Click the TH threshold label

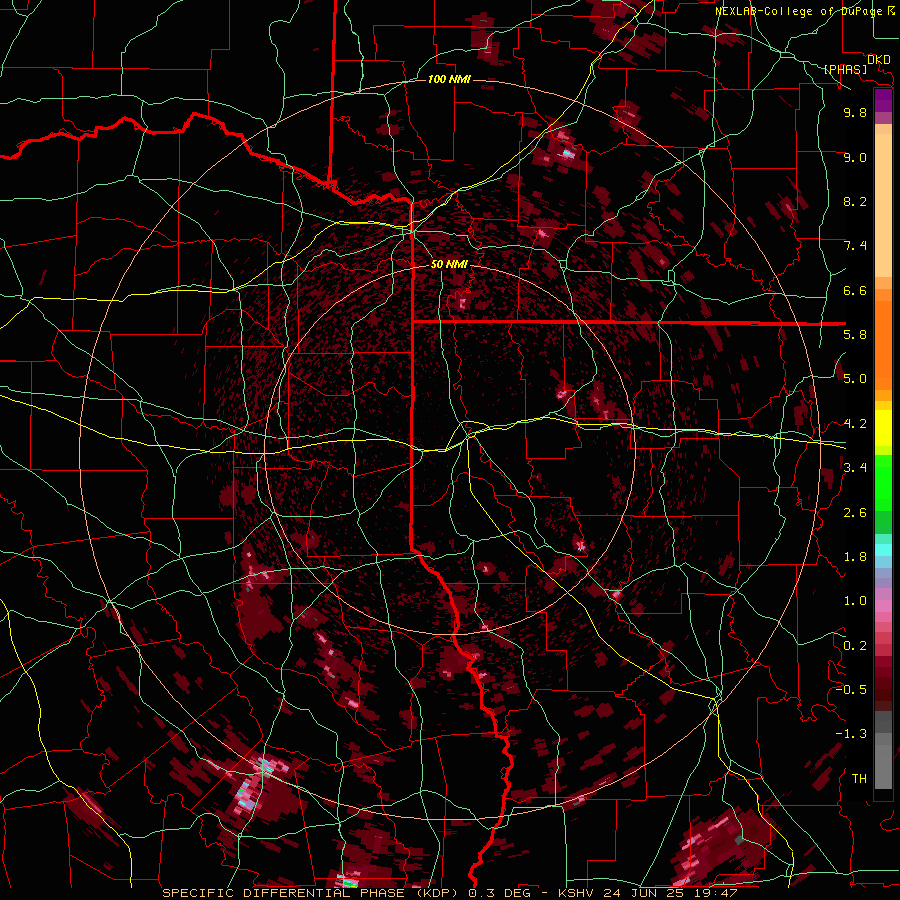pos(859,778)
